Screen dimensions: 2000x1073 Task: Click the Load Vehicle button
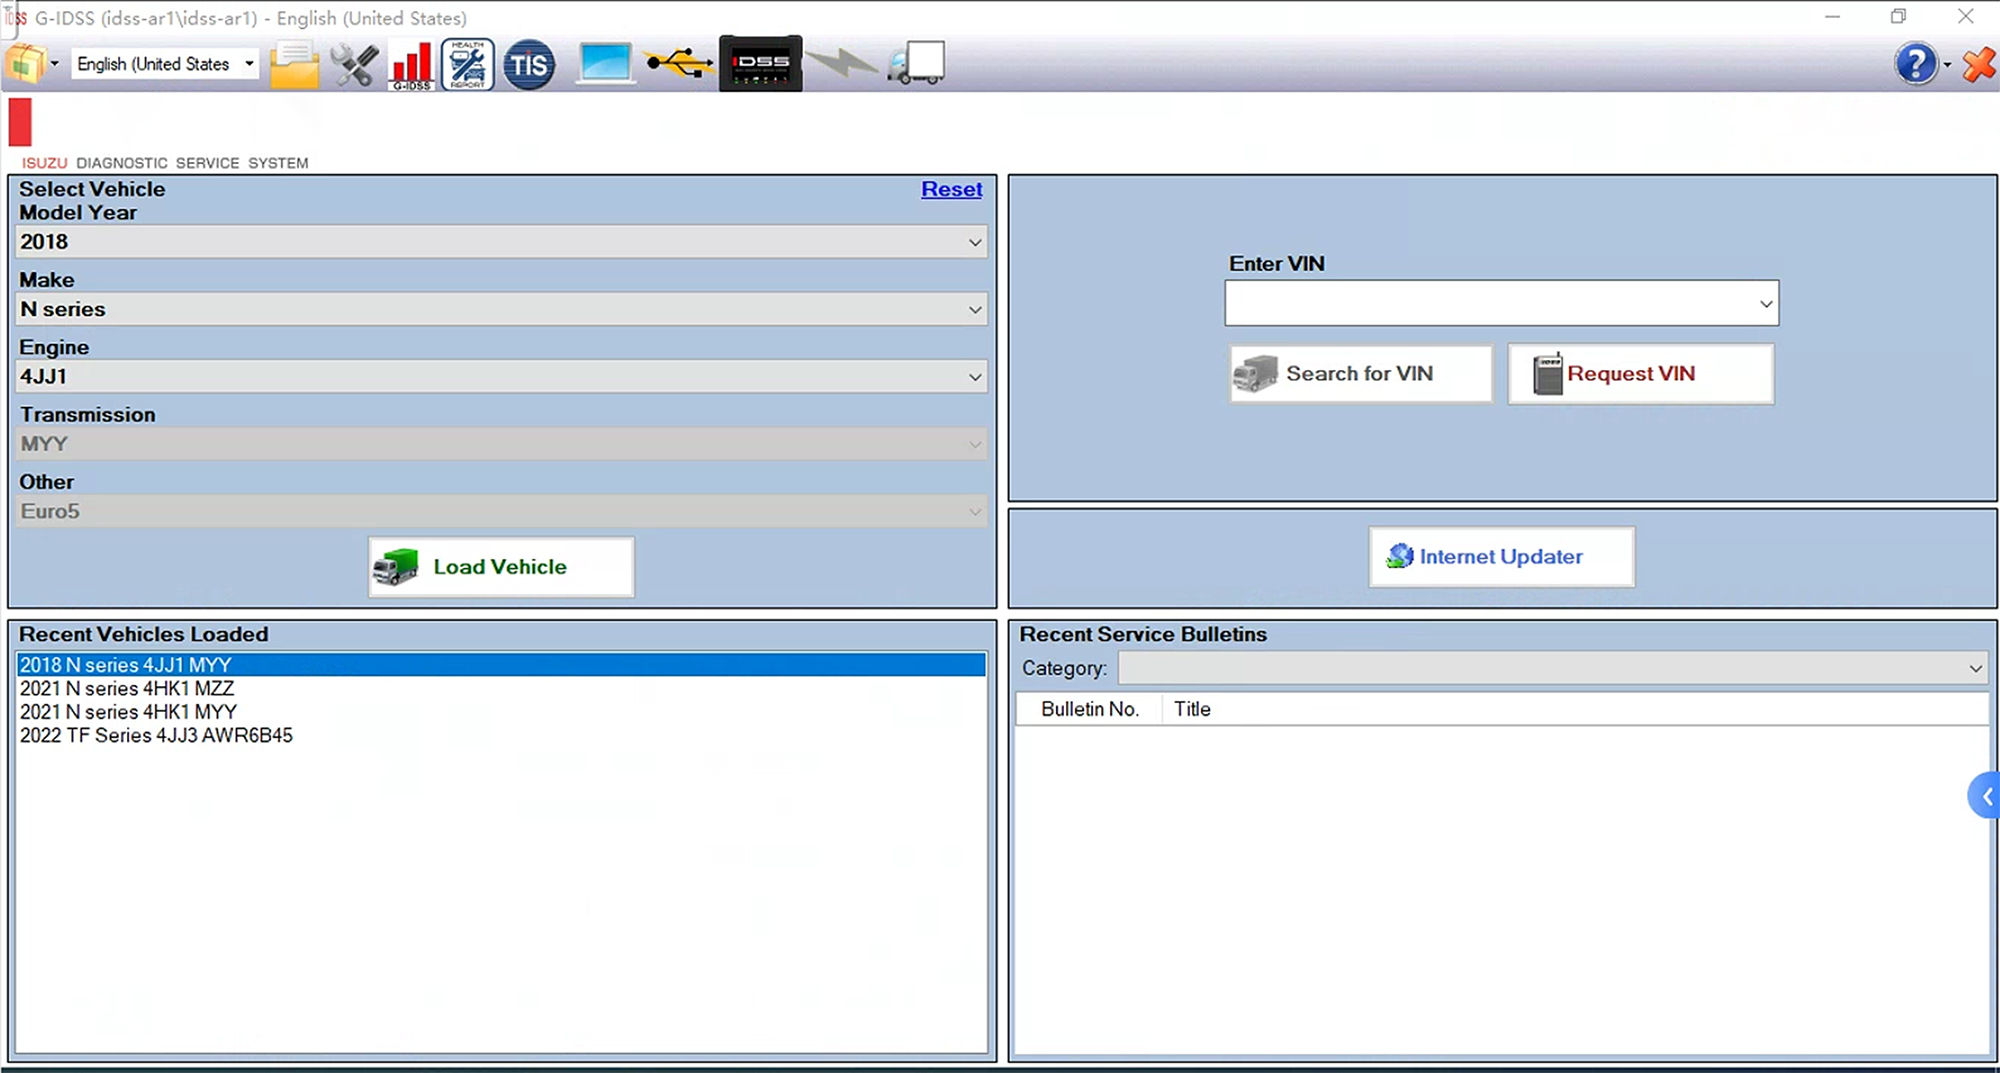coord(501,567)
